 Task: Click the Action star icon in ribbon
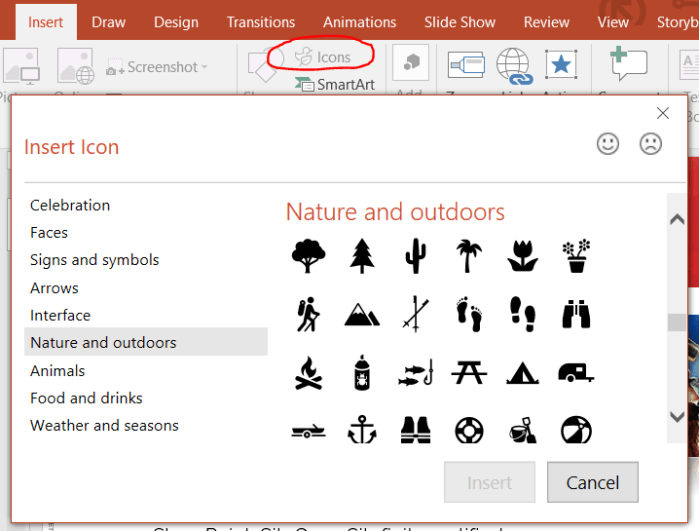[561, 65]
